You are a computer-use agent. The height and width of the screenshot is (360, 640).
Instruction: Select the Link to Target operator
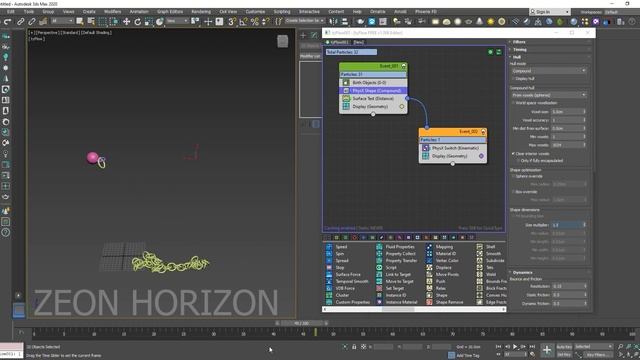pyautogui.click(x=394, y=275)
